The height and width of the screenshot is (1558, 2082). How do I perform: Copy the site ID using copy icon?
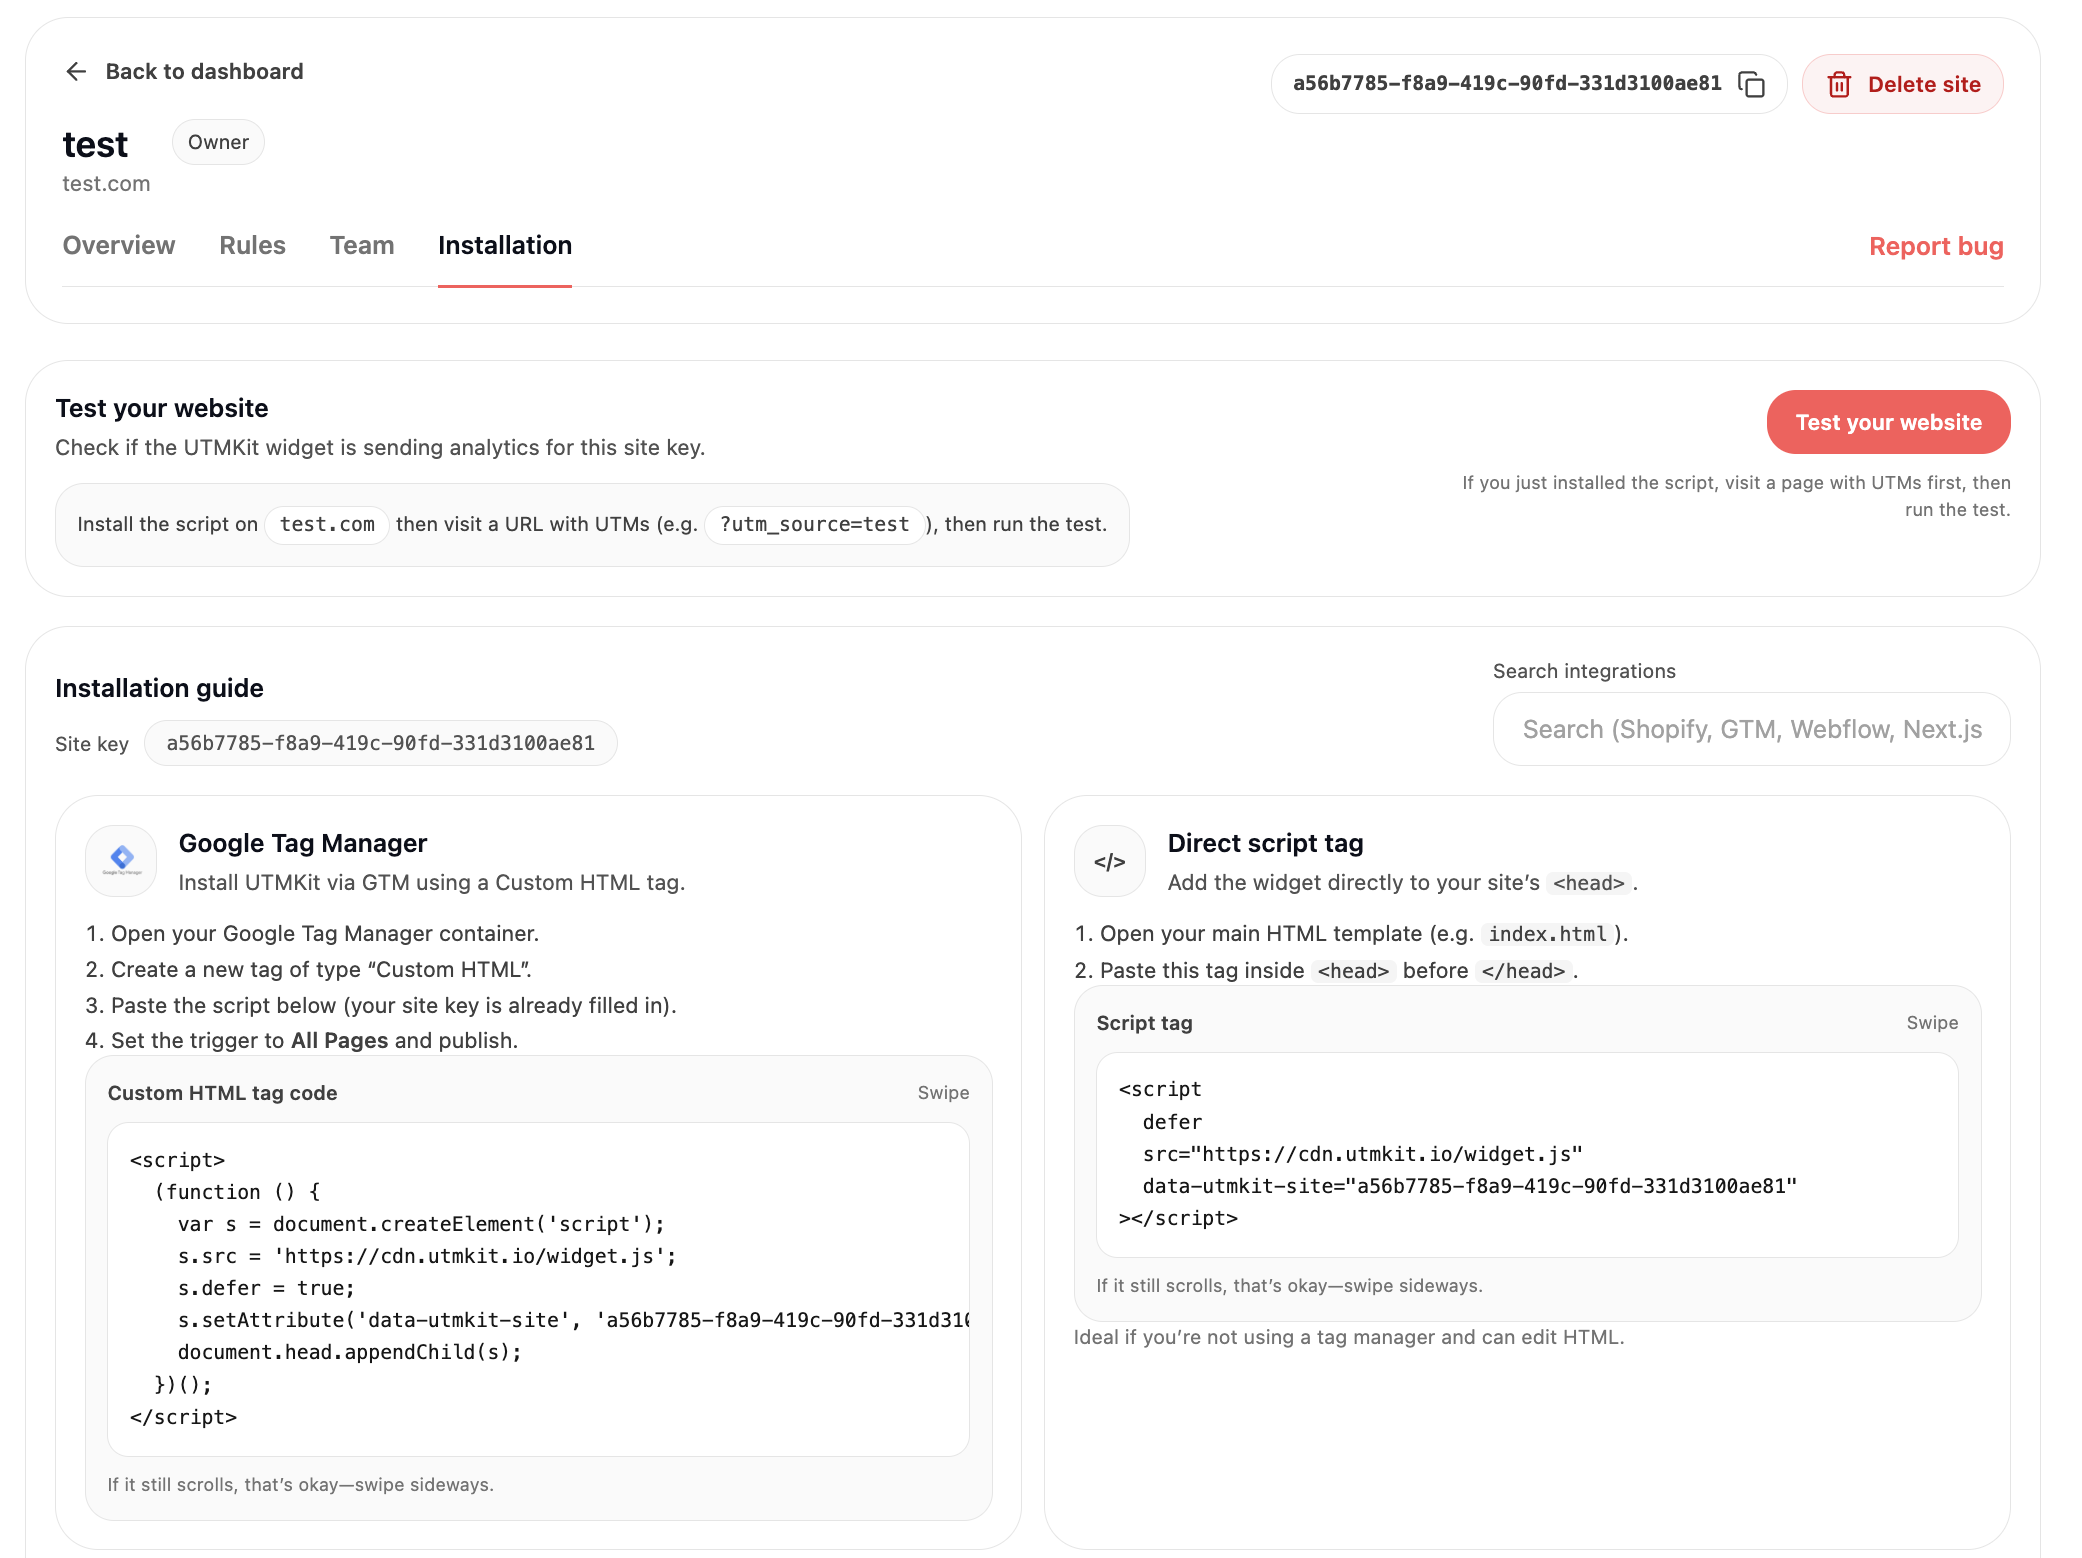[x=1751, y=84]
